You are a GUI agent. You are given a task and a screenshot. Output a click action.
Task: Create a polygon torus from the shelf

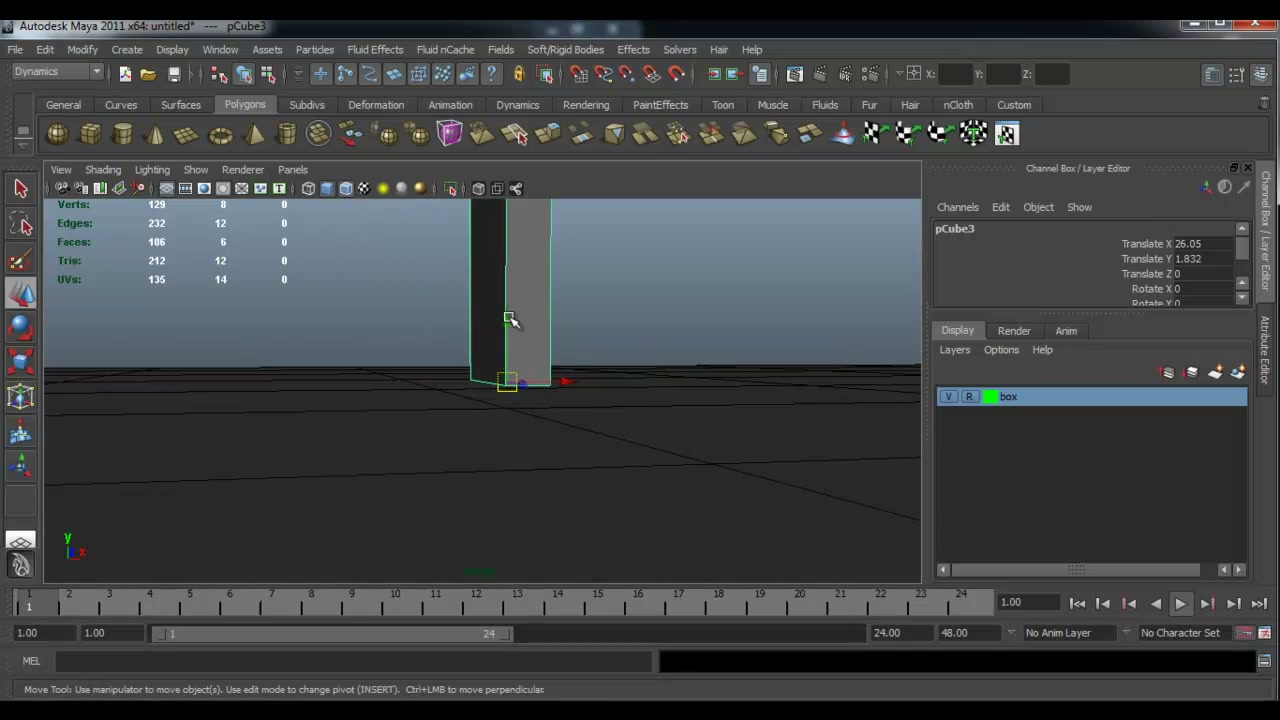coord(220,134)
